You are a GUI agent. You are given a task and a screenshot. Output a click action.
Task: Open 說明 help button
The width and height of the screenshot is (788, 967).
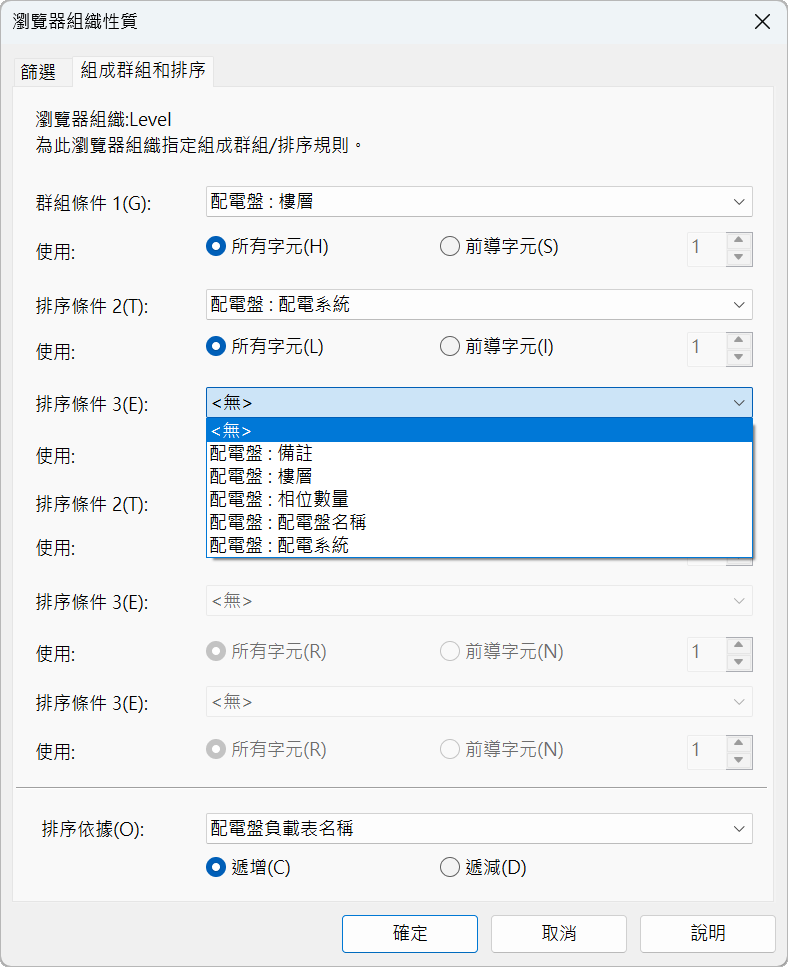(708, 933)
